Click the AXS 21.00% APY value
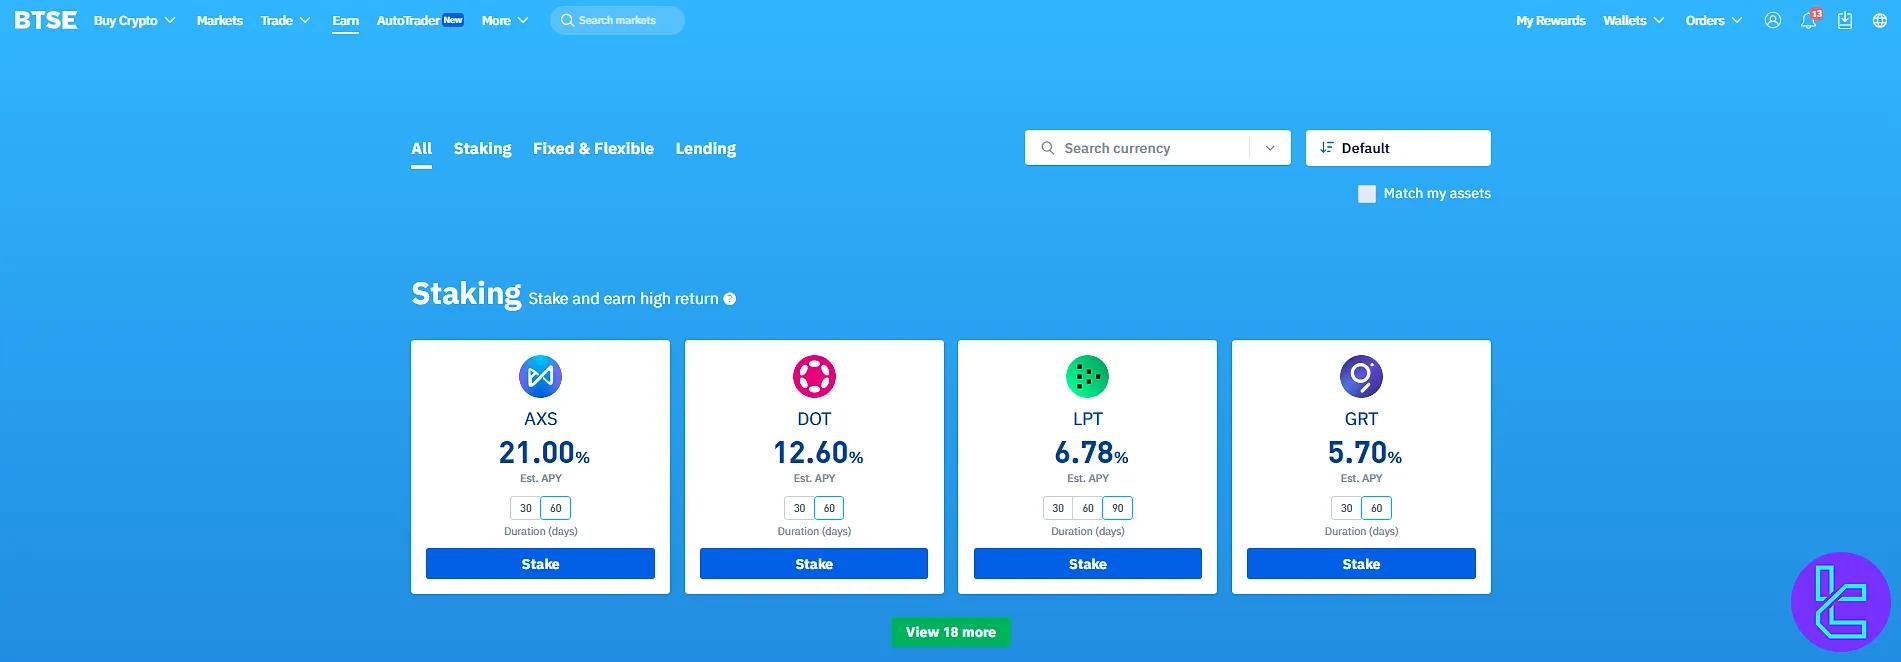 tap(544, 453)
